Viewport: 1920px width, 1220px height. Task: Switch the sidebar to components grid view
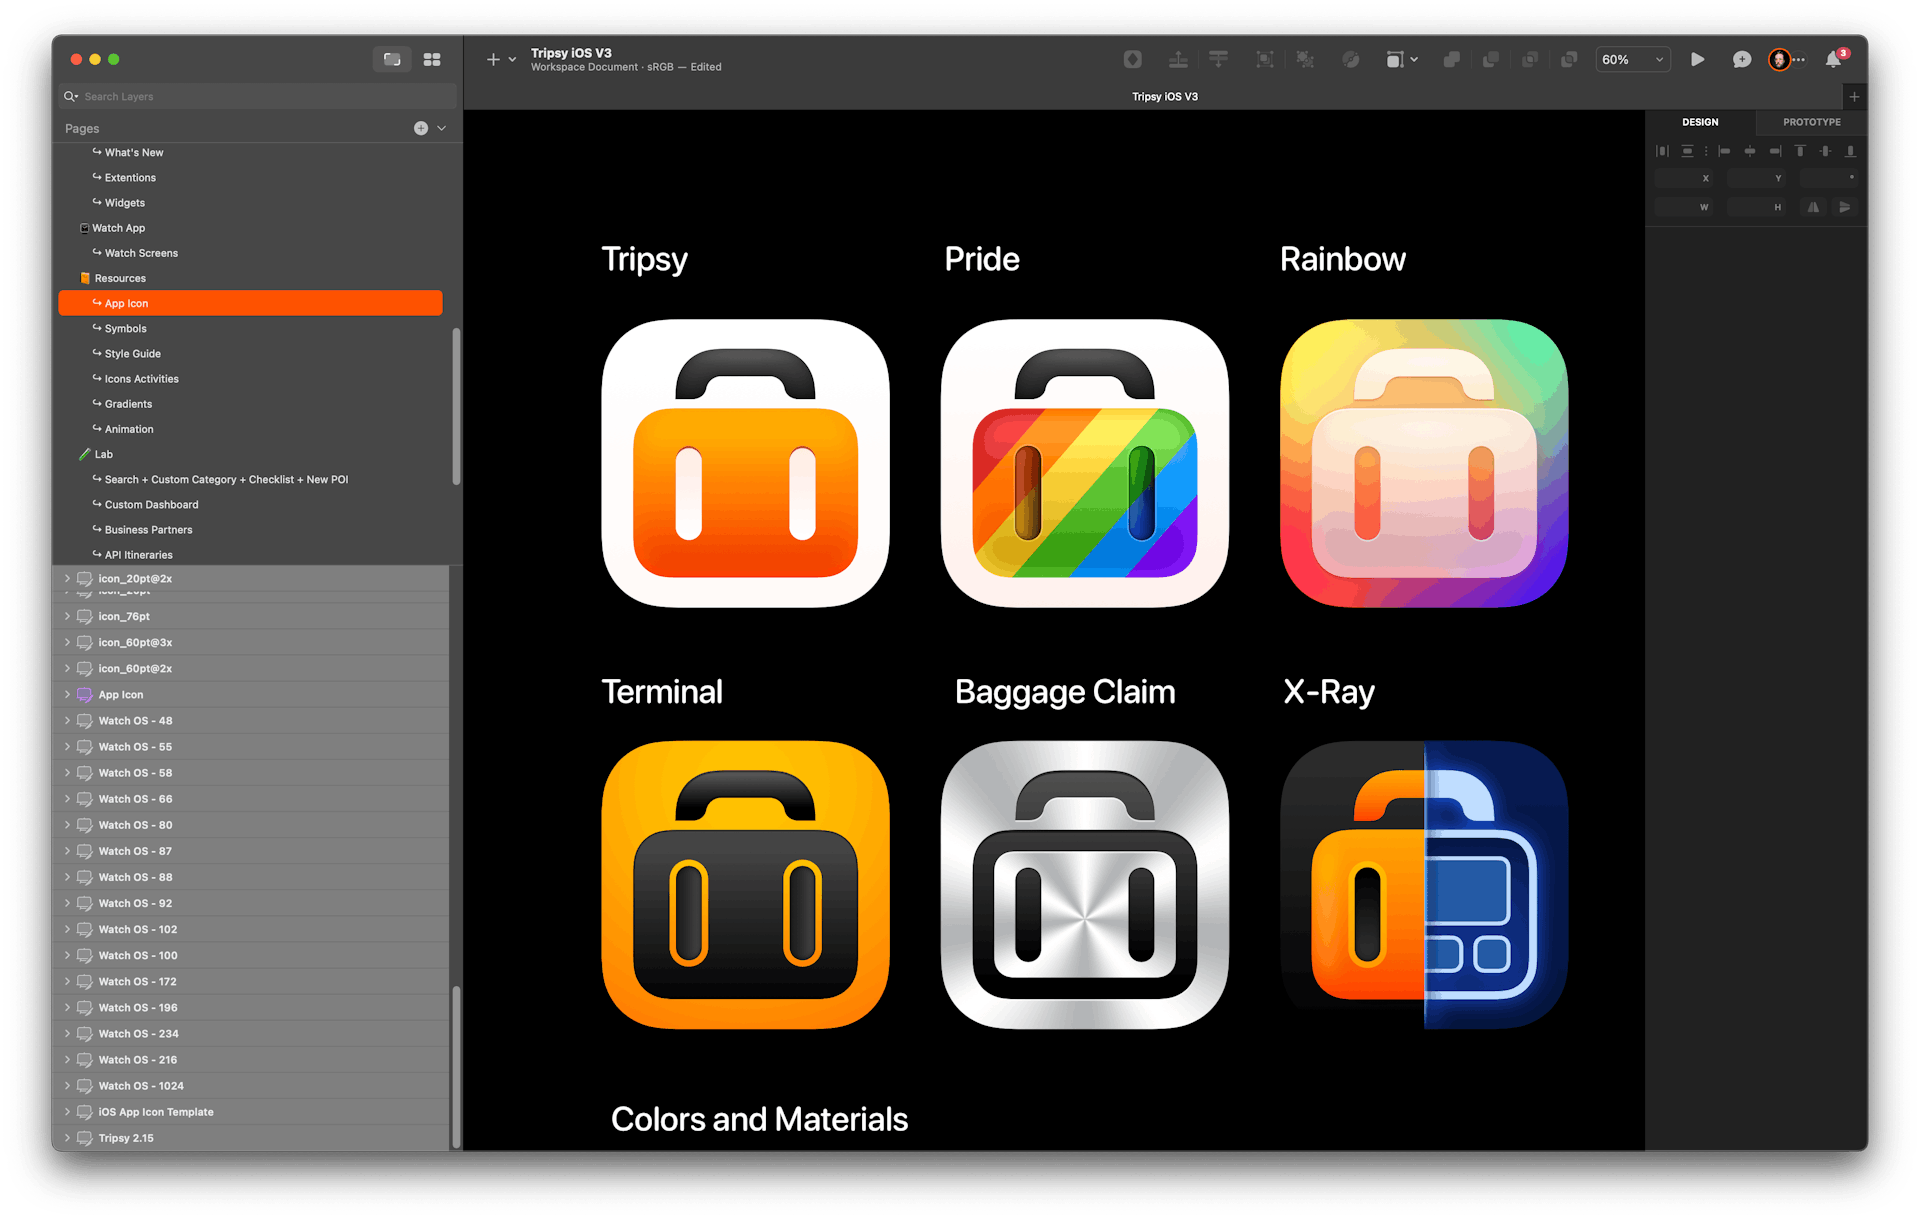[432, 59]
